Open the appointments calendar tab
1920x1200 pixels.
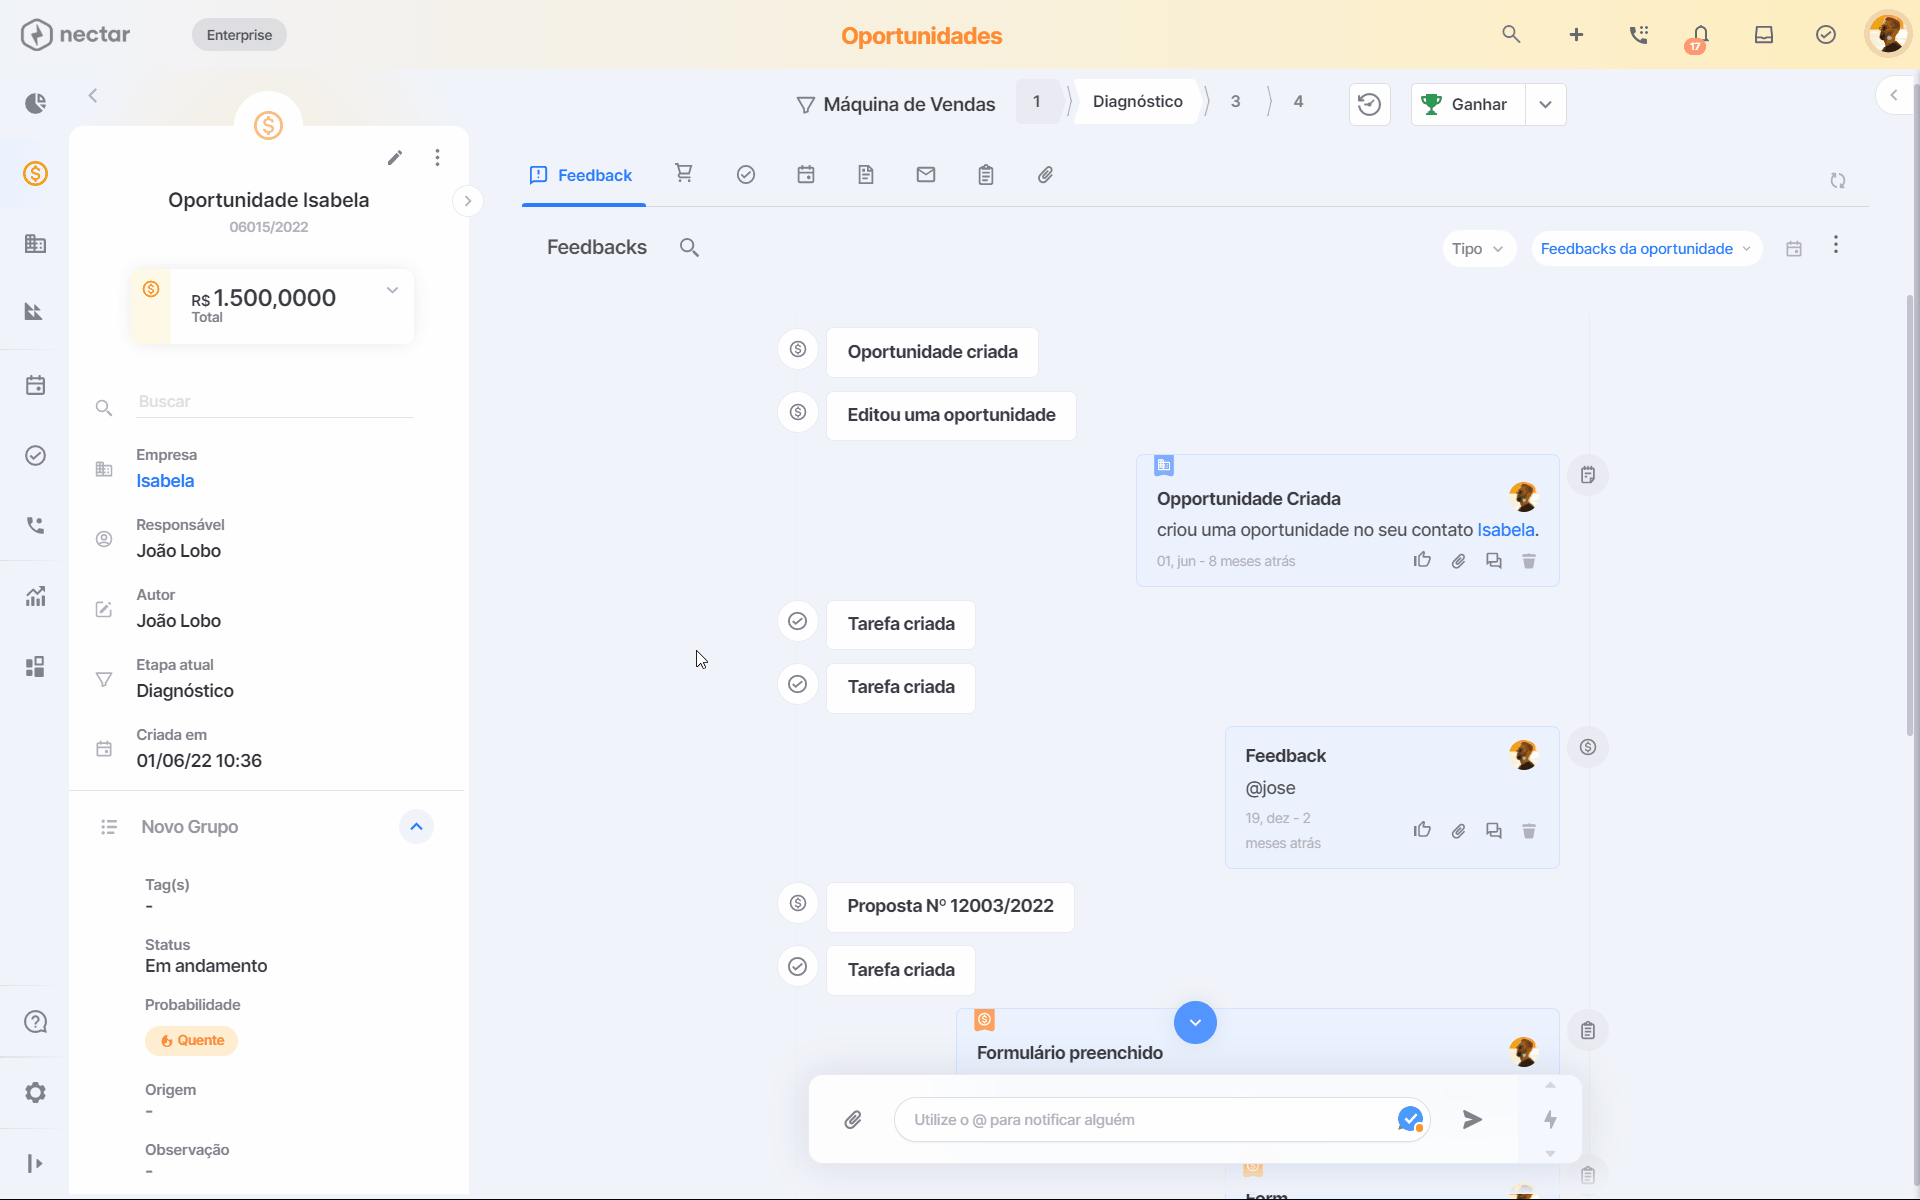point(806,175)
